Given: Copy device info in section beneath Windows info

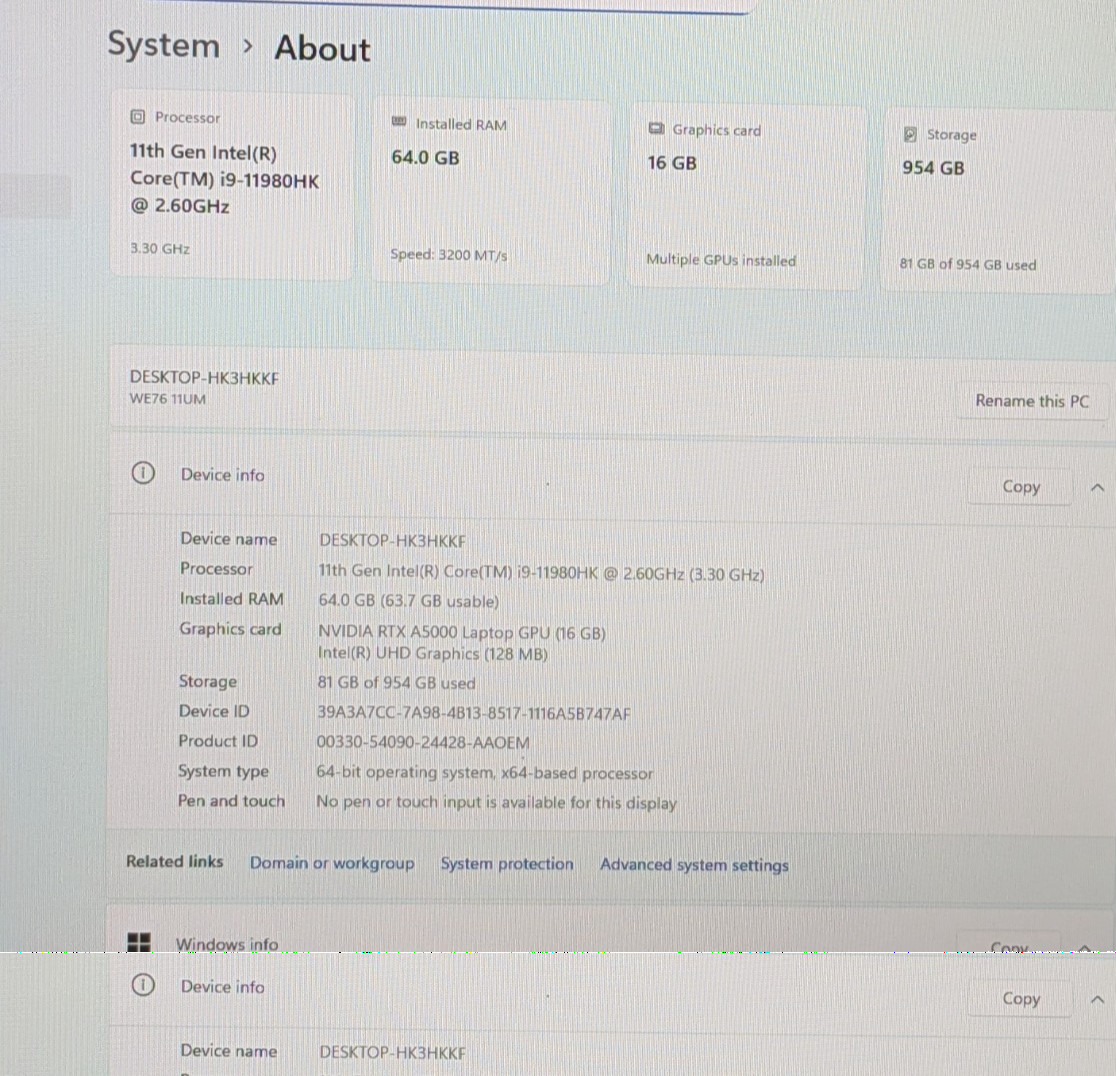Looking at the screenshot, I should pyautogui.click(x=1021, y=998).
